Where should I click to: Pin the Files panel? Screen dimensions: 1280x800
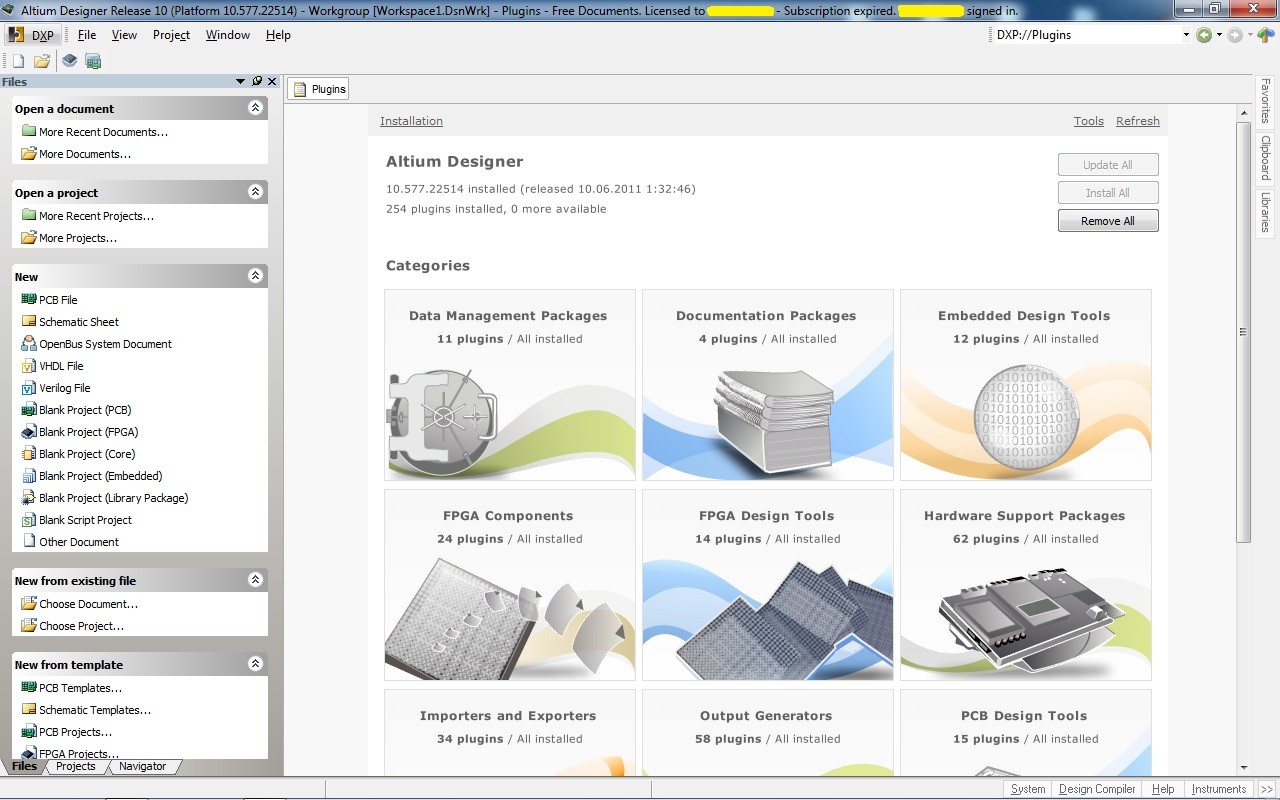[x=257, y=82]
